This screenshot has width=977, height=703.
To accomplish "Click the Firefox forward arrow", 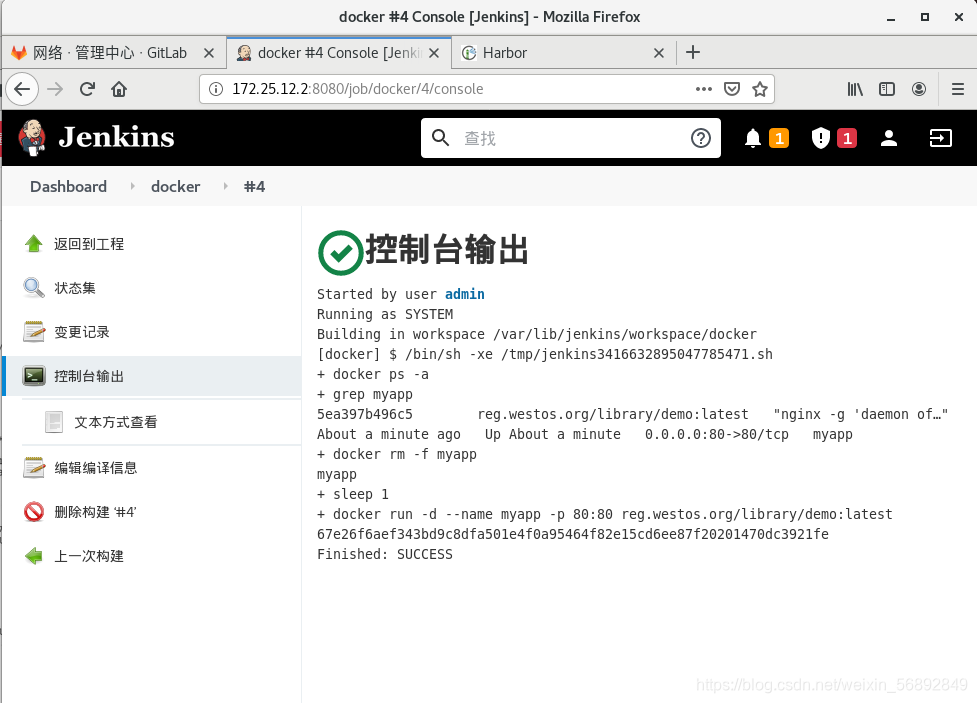I will click(x=55, y=89).
